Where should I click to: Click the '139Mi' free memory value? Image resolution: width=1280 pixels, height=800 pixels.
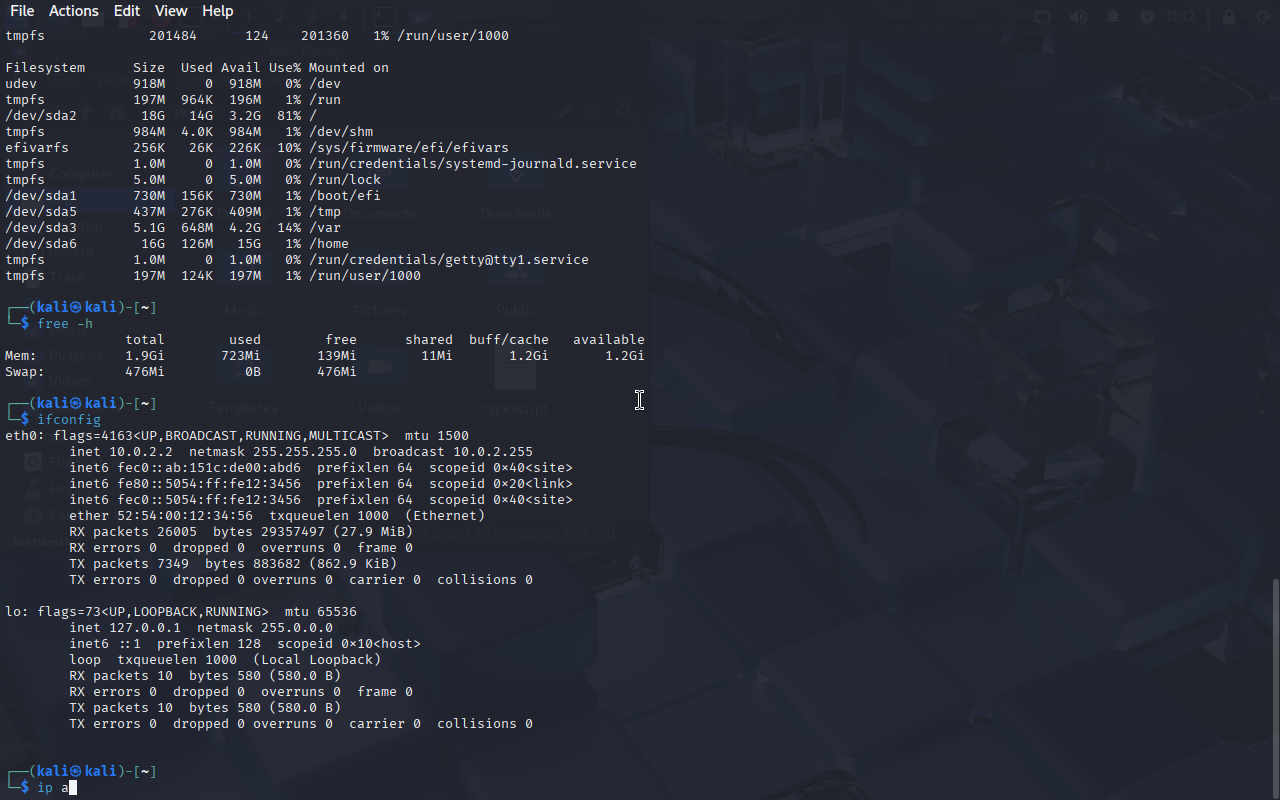pos(337,356)
